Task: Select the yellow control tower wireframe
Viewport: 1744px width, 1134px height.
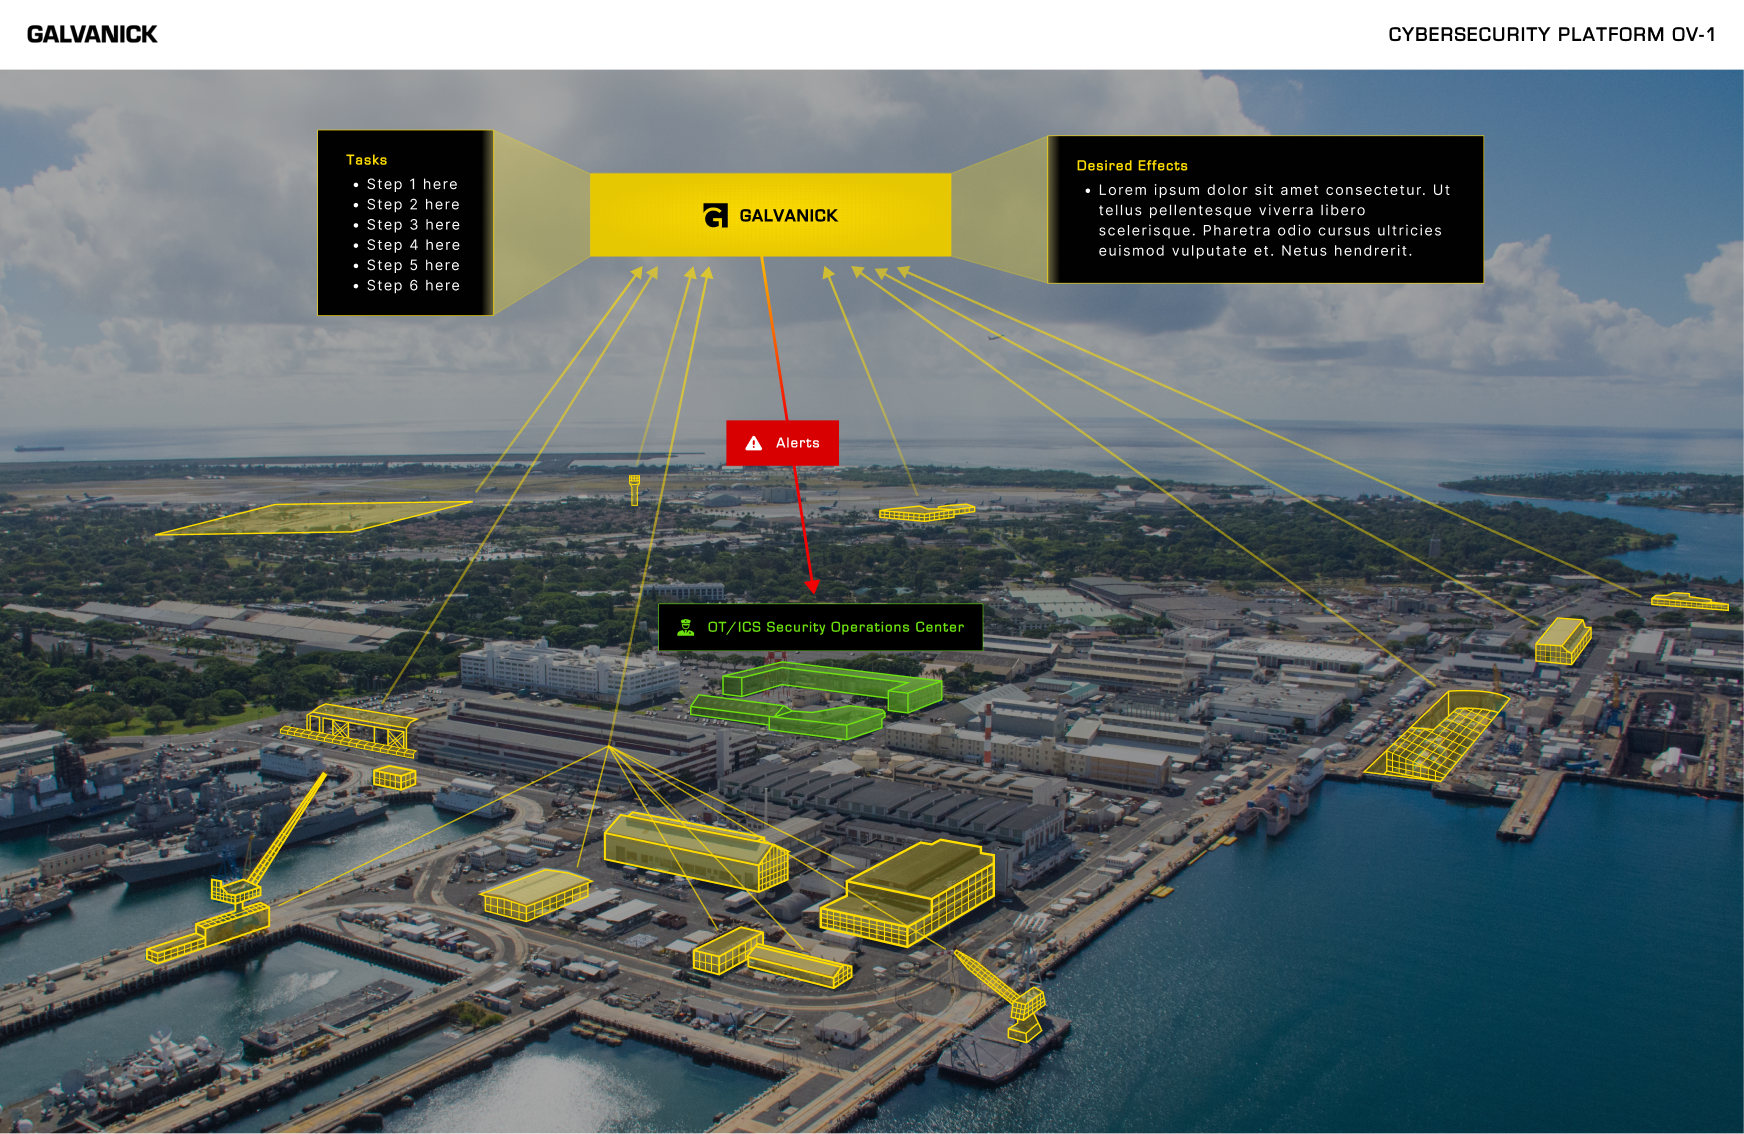Action: tap(634, 490)
